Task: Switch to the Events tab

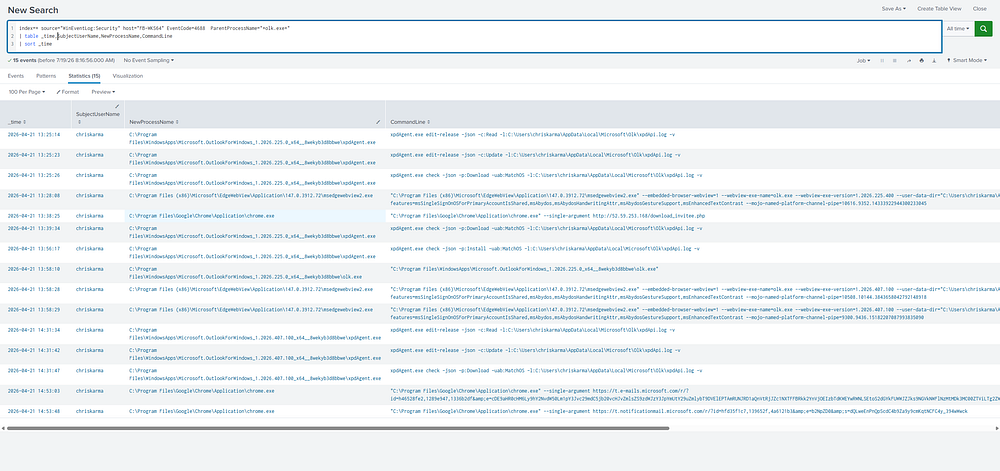Action: (16, 76)
